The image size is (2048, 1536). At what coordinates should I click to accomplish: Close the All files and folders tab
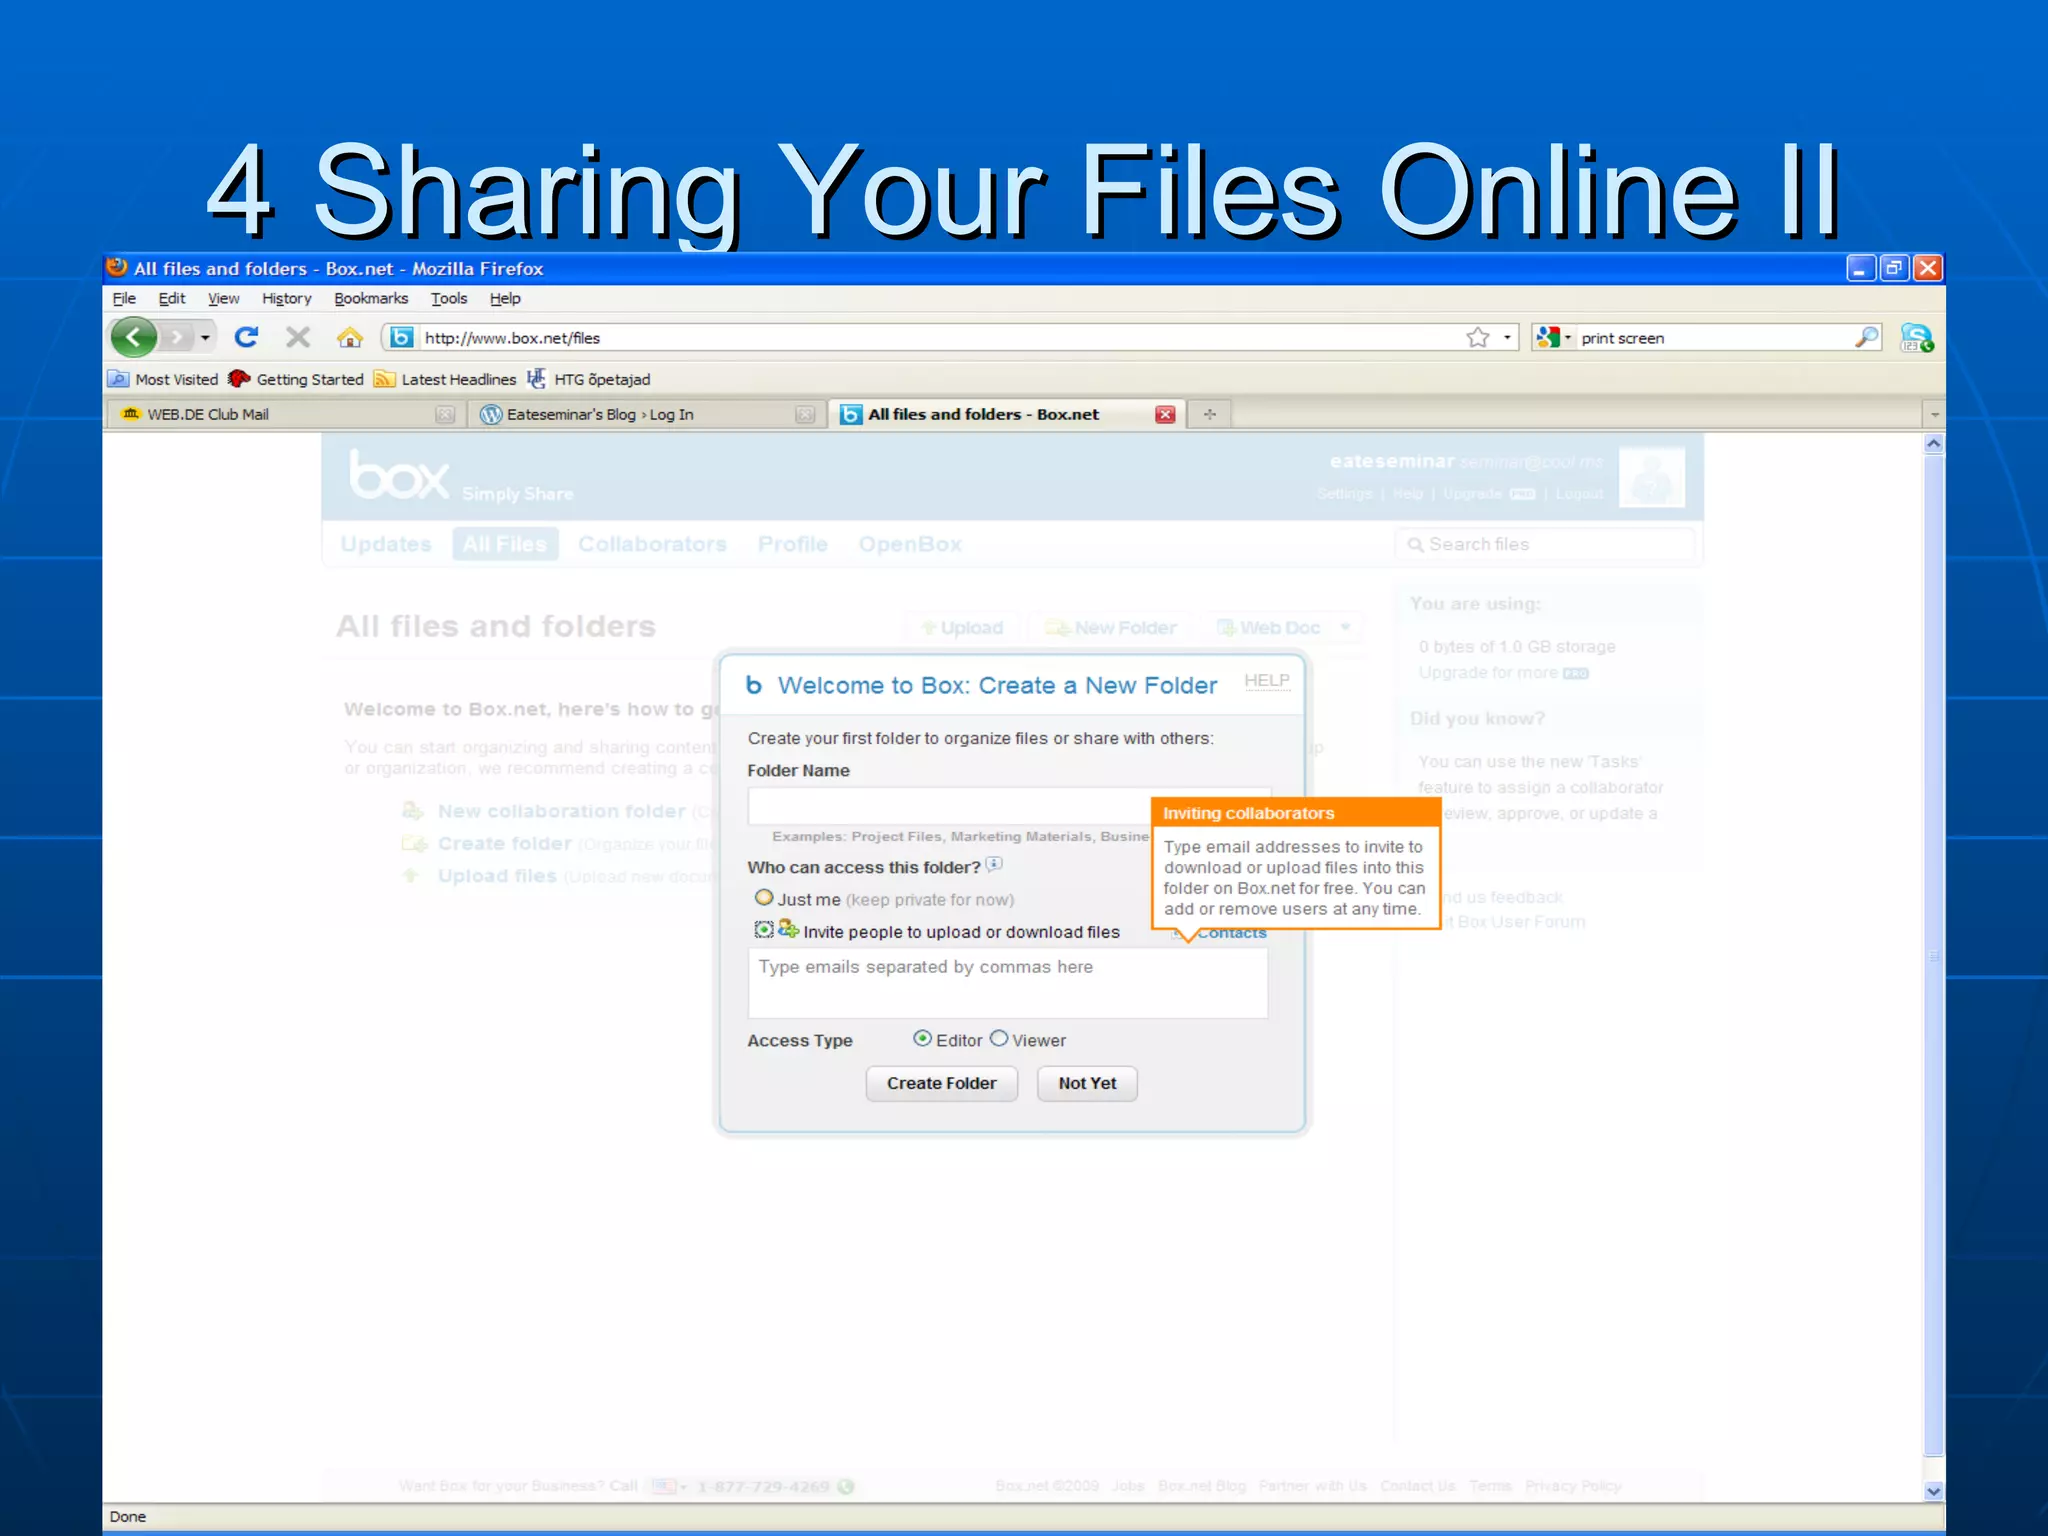(1165, 414)
